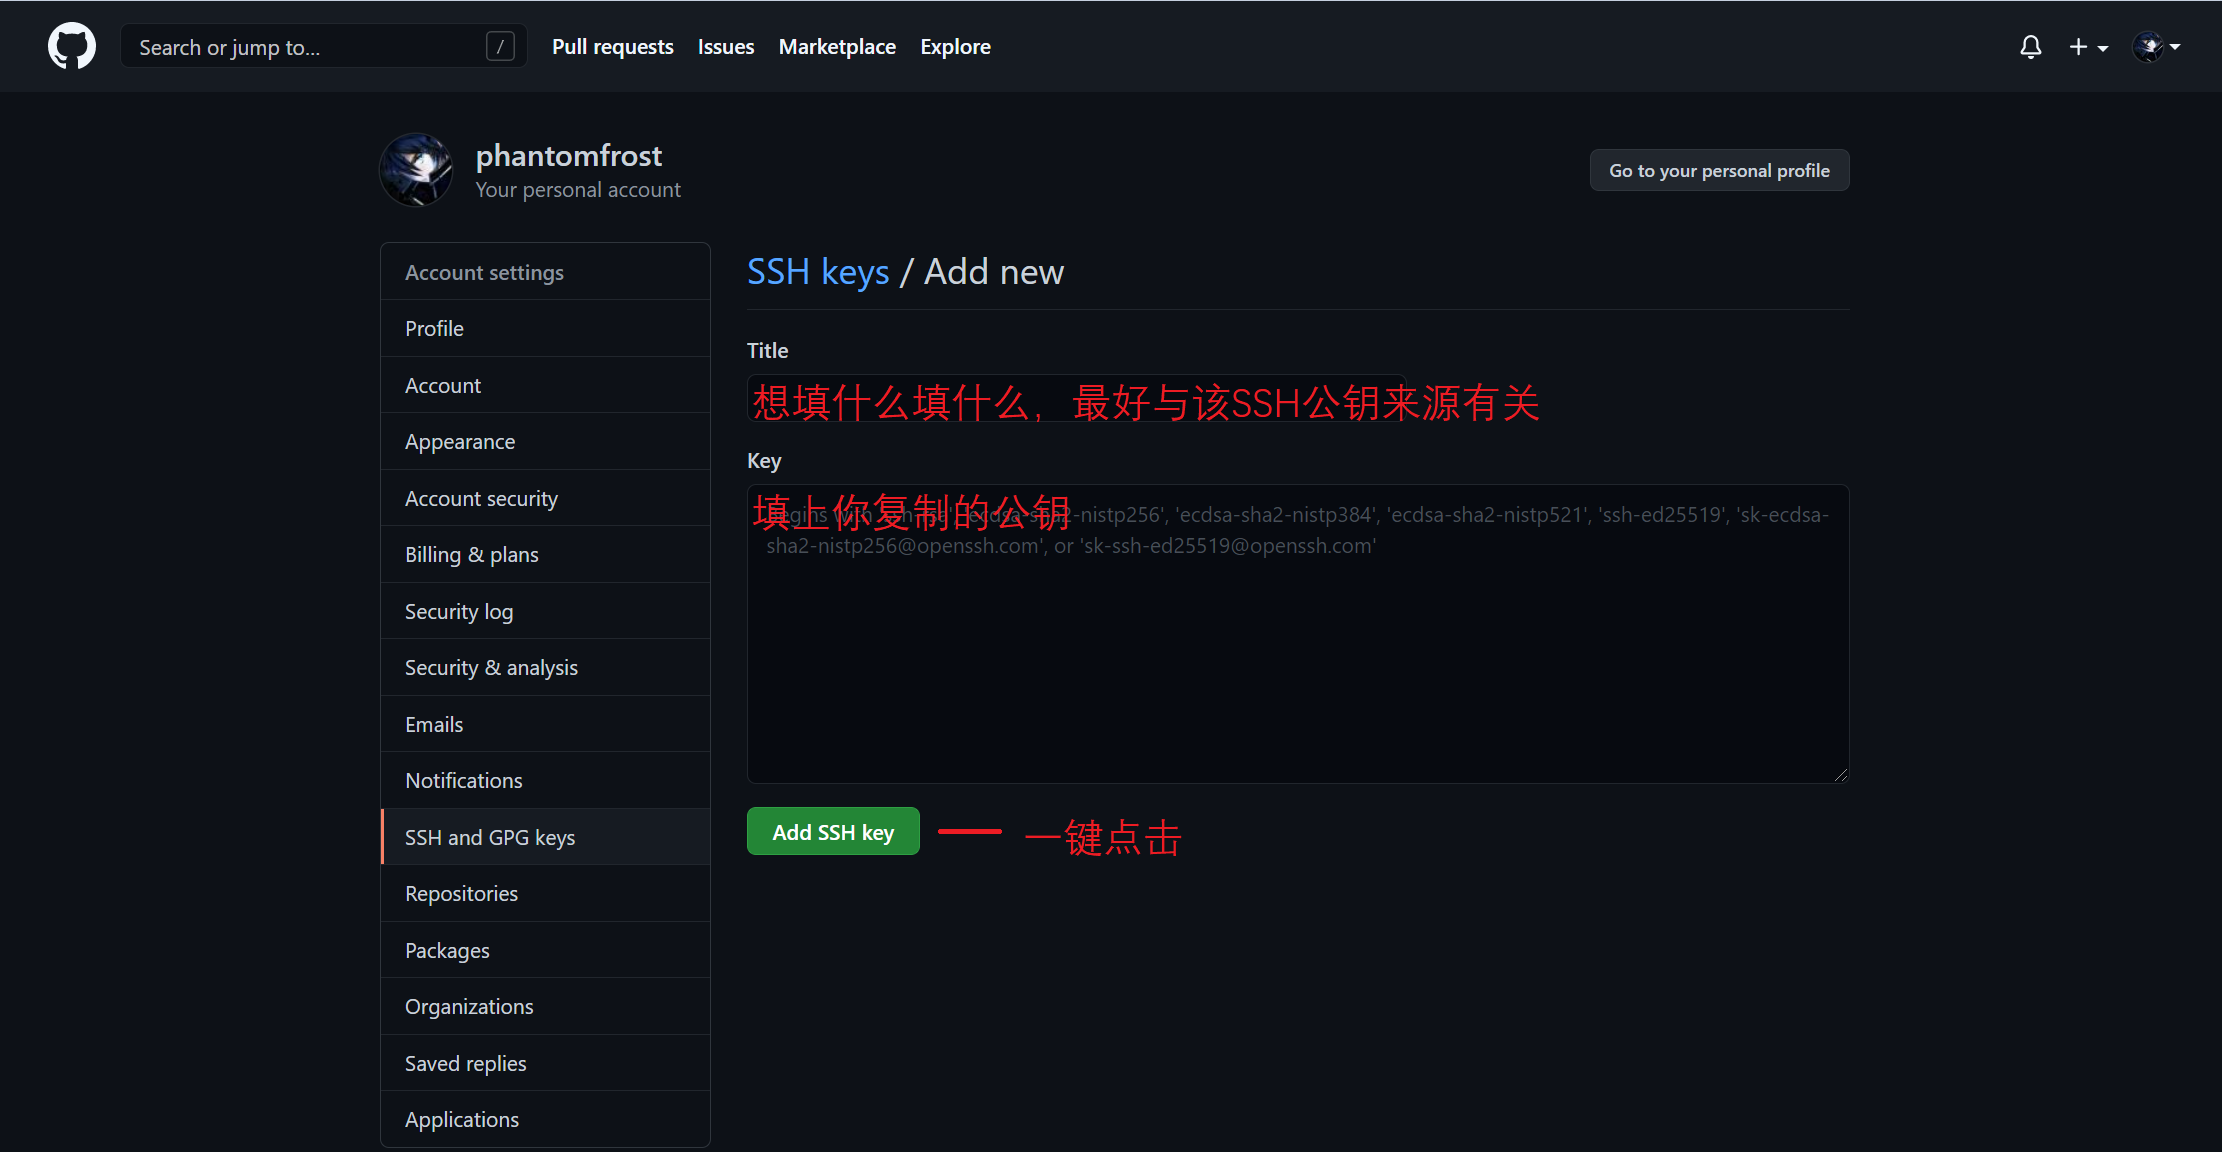Open Emails in the sidebar
The width and height of the screenshot is (2222, 1153).
click(x=545, y=725)
